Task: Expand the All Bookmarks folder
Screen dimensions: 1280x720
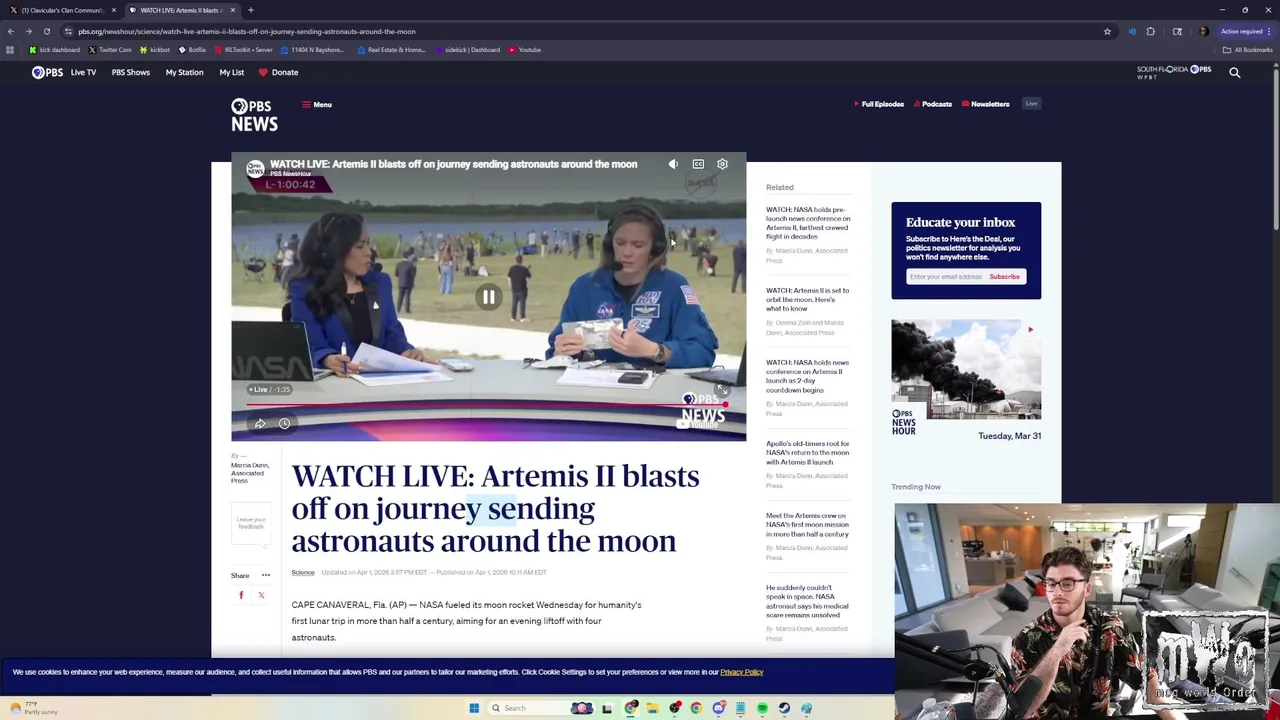Action: pos(1247,50)
